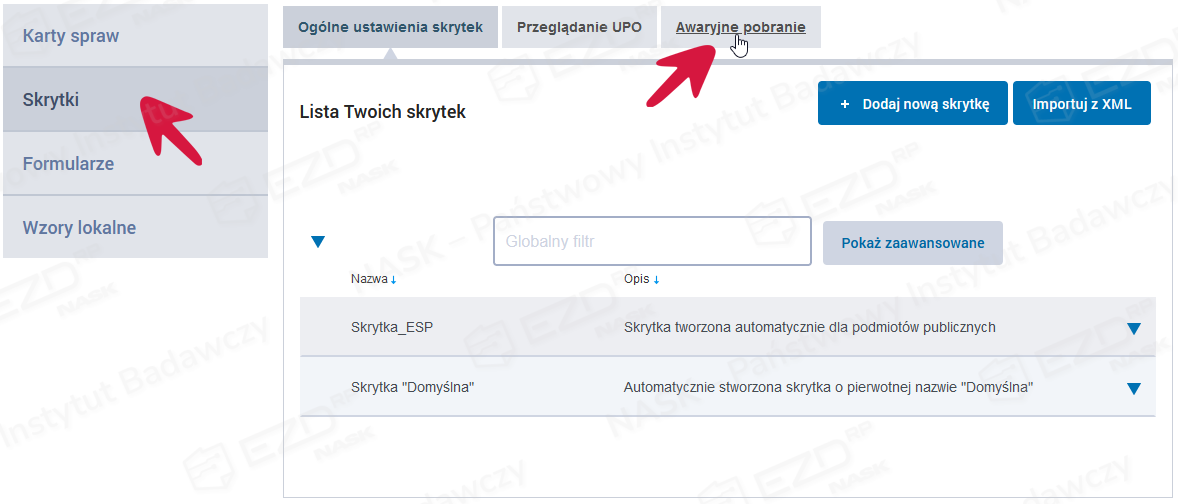Click the Dodaj nową skrytkę button
This screenshot has height=504, width=1178.
(x=912, y=104)
